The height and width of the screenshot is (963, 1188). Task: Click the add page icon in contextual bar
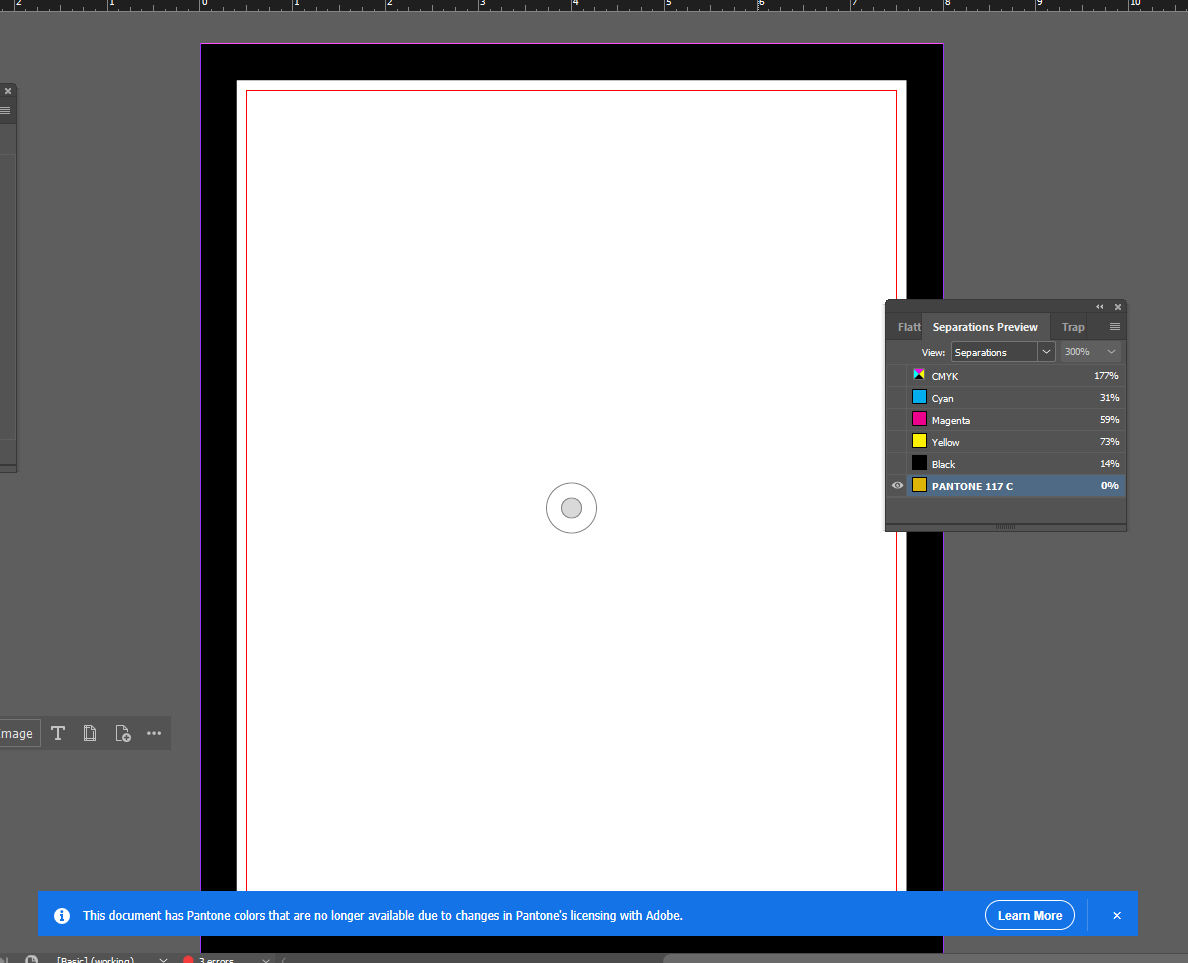122,733
